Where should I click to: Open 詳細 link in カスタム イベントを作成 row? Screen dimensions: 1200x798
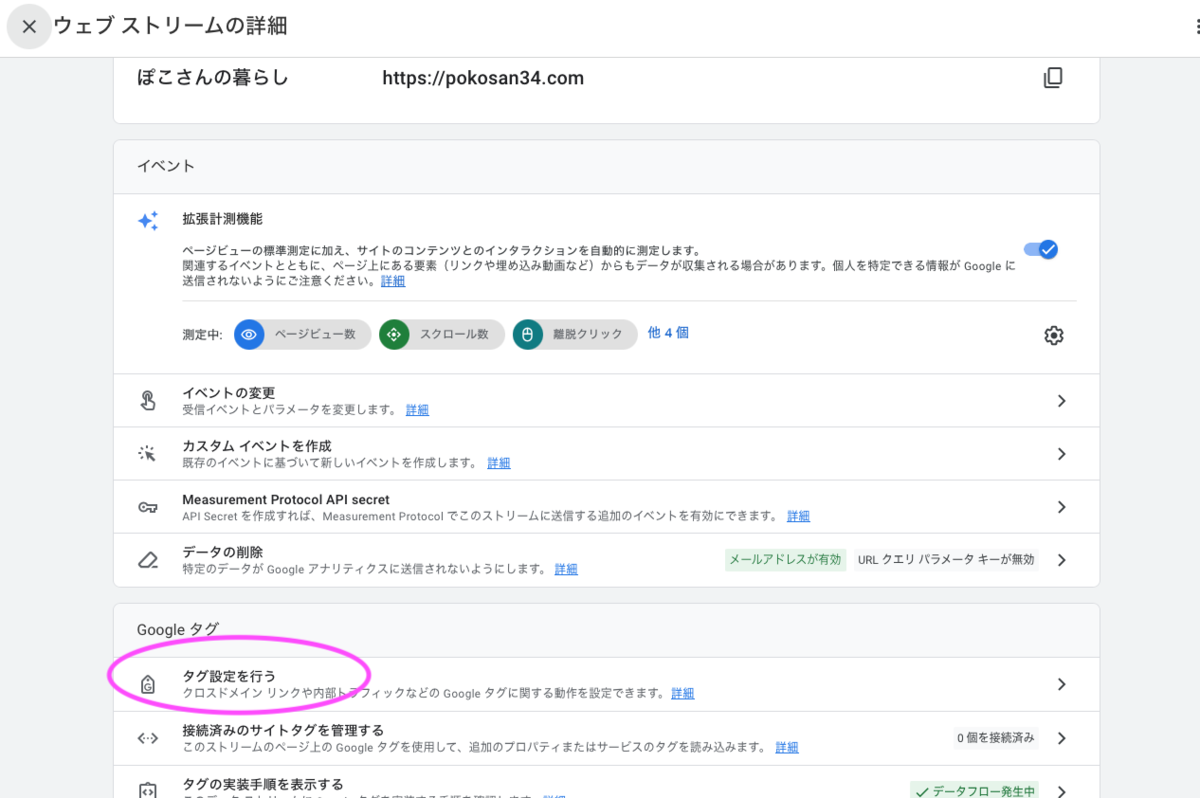point(499,463)
